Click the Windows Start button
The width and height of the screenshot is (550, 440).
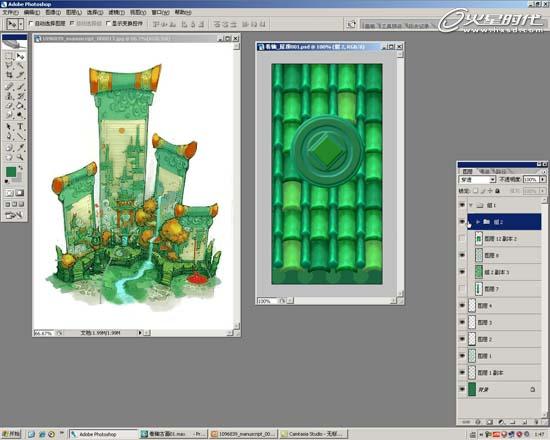click(x=11, y=434)
